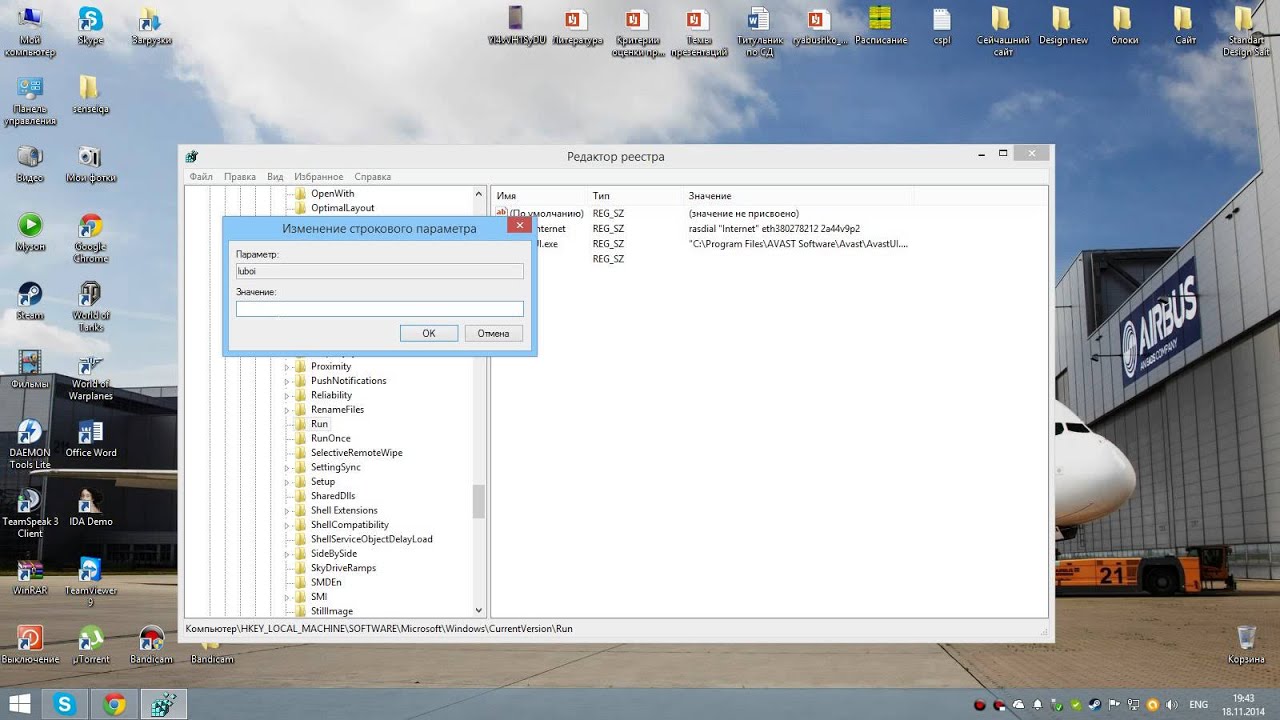Open the Музон desktop shortcut
This screenshot has width=1280, height=720.
(30, 232)
